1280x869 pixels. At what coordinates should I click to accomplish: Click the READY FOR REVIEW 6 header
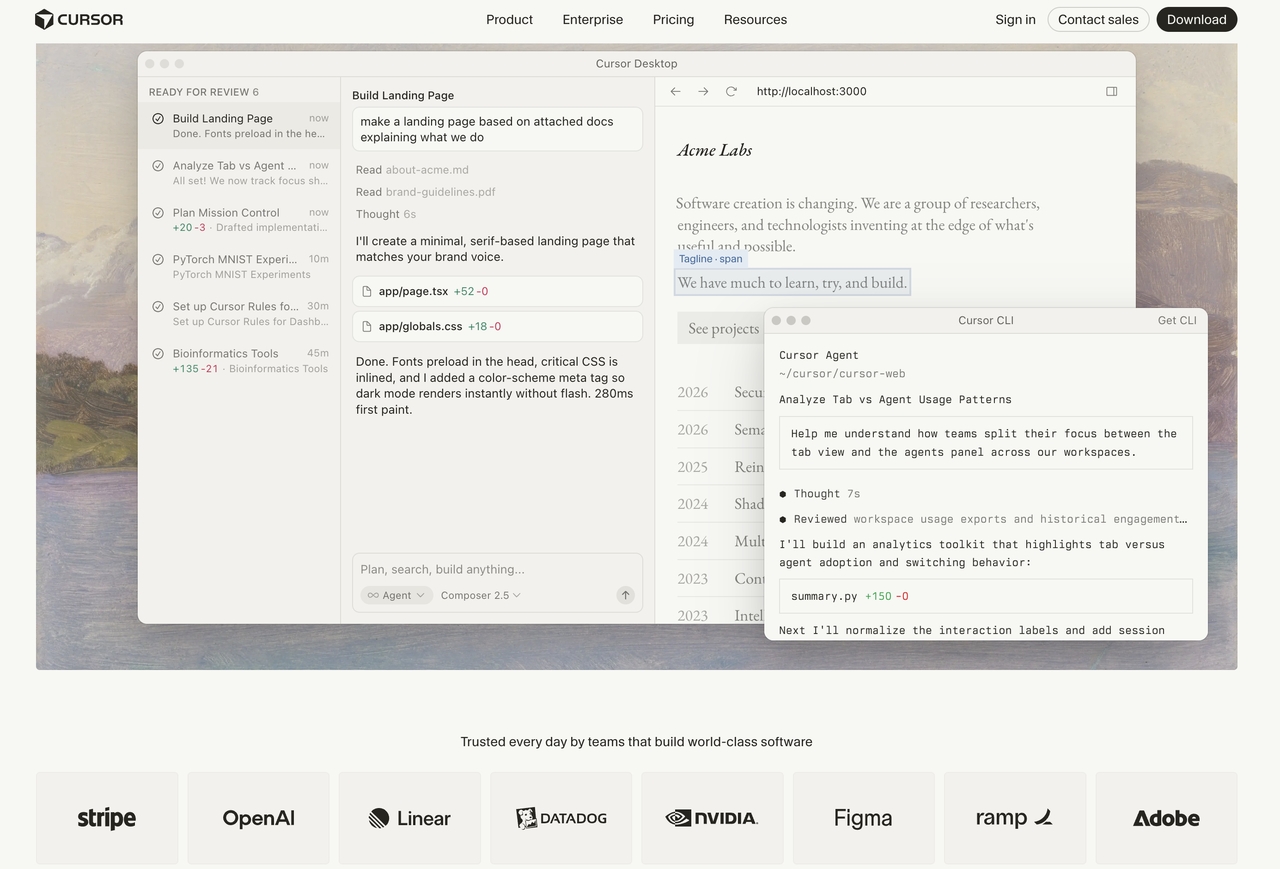click(x=204, y=92)
